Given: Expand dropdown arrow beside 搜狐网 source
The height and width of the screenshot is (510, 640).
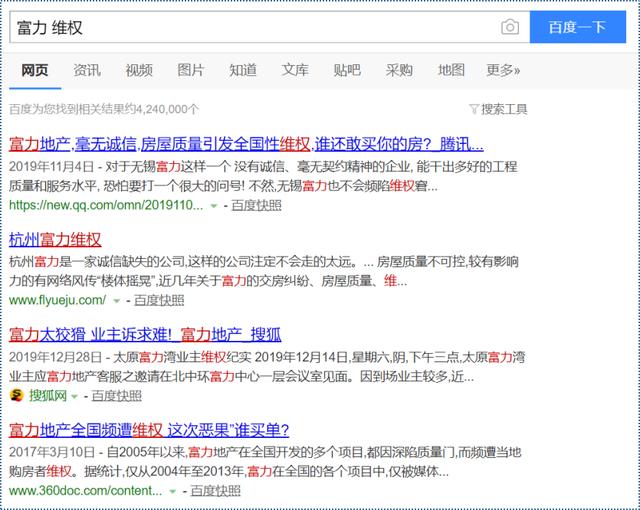Looking at the screenshot, I should pos(74,396).
